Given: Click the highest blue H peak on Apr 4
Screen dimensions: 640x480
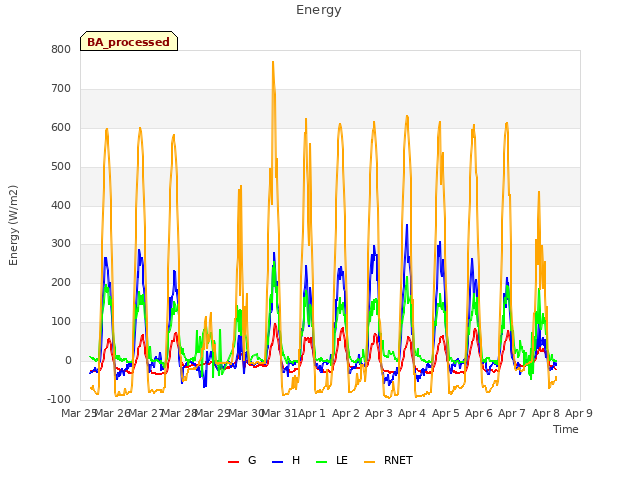Looking at the screenshot, I should [407, 225].
